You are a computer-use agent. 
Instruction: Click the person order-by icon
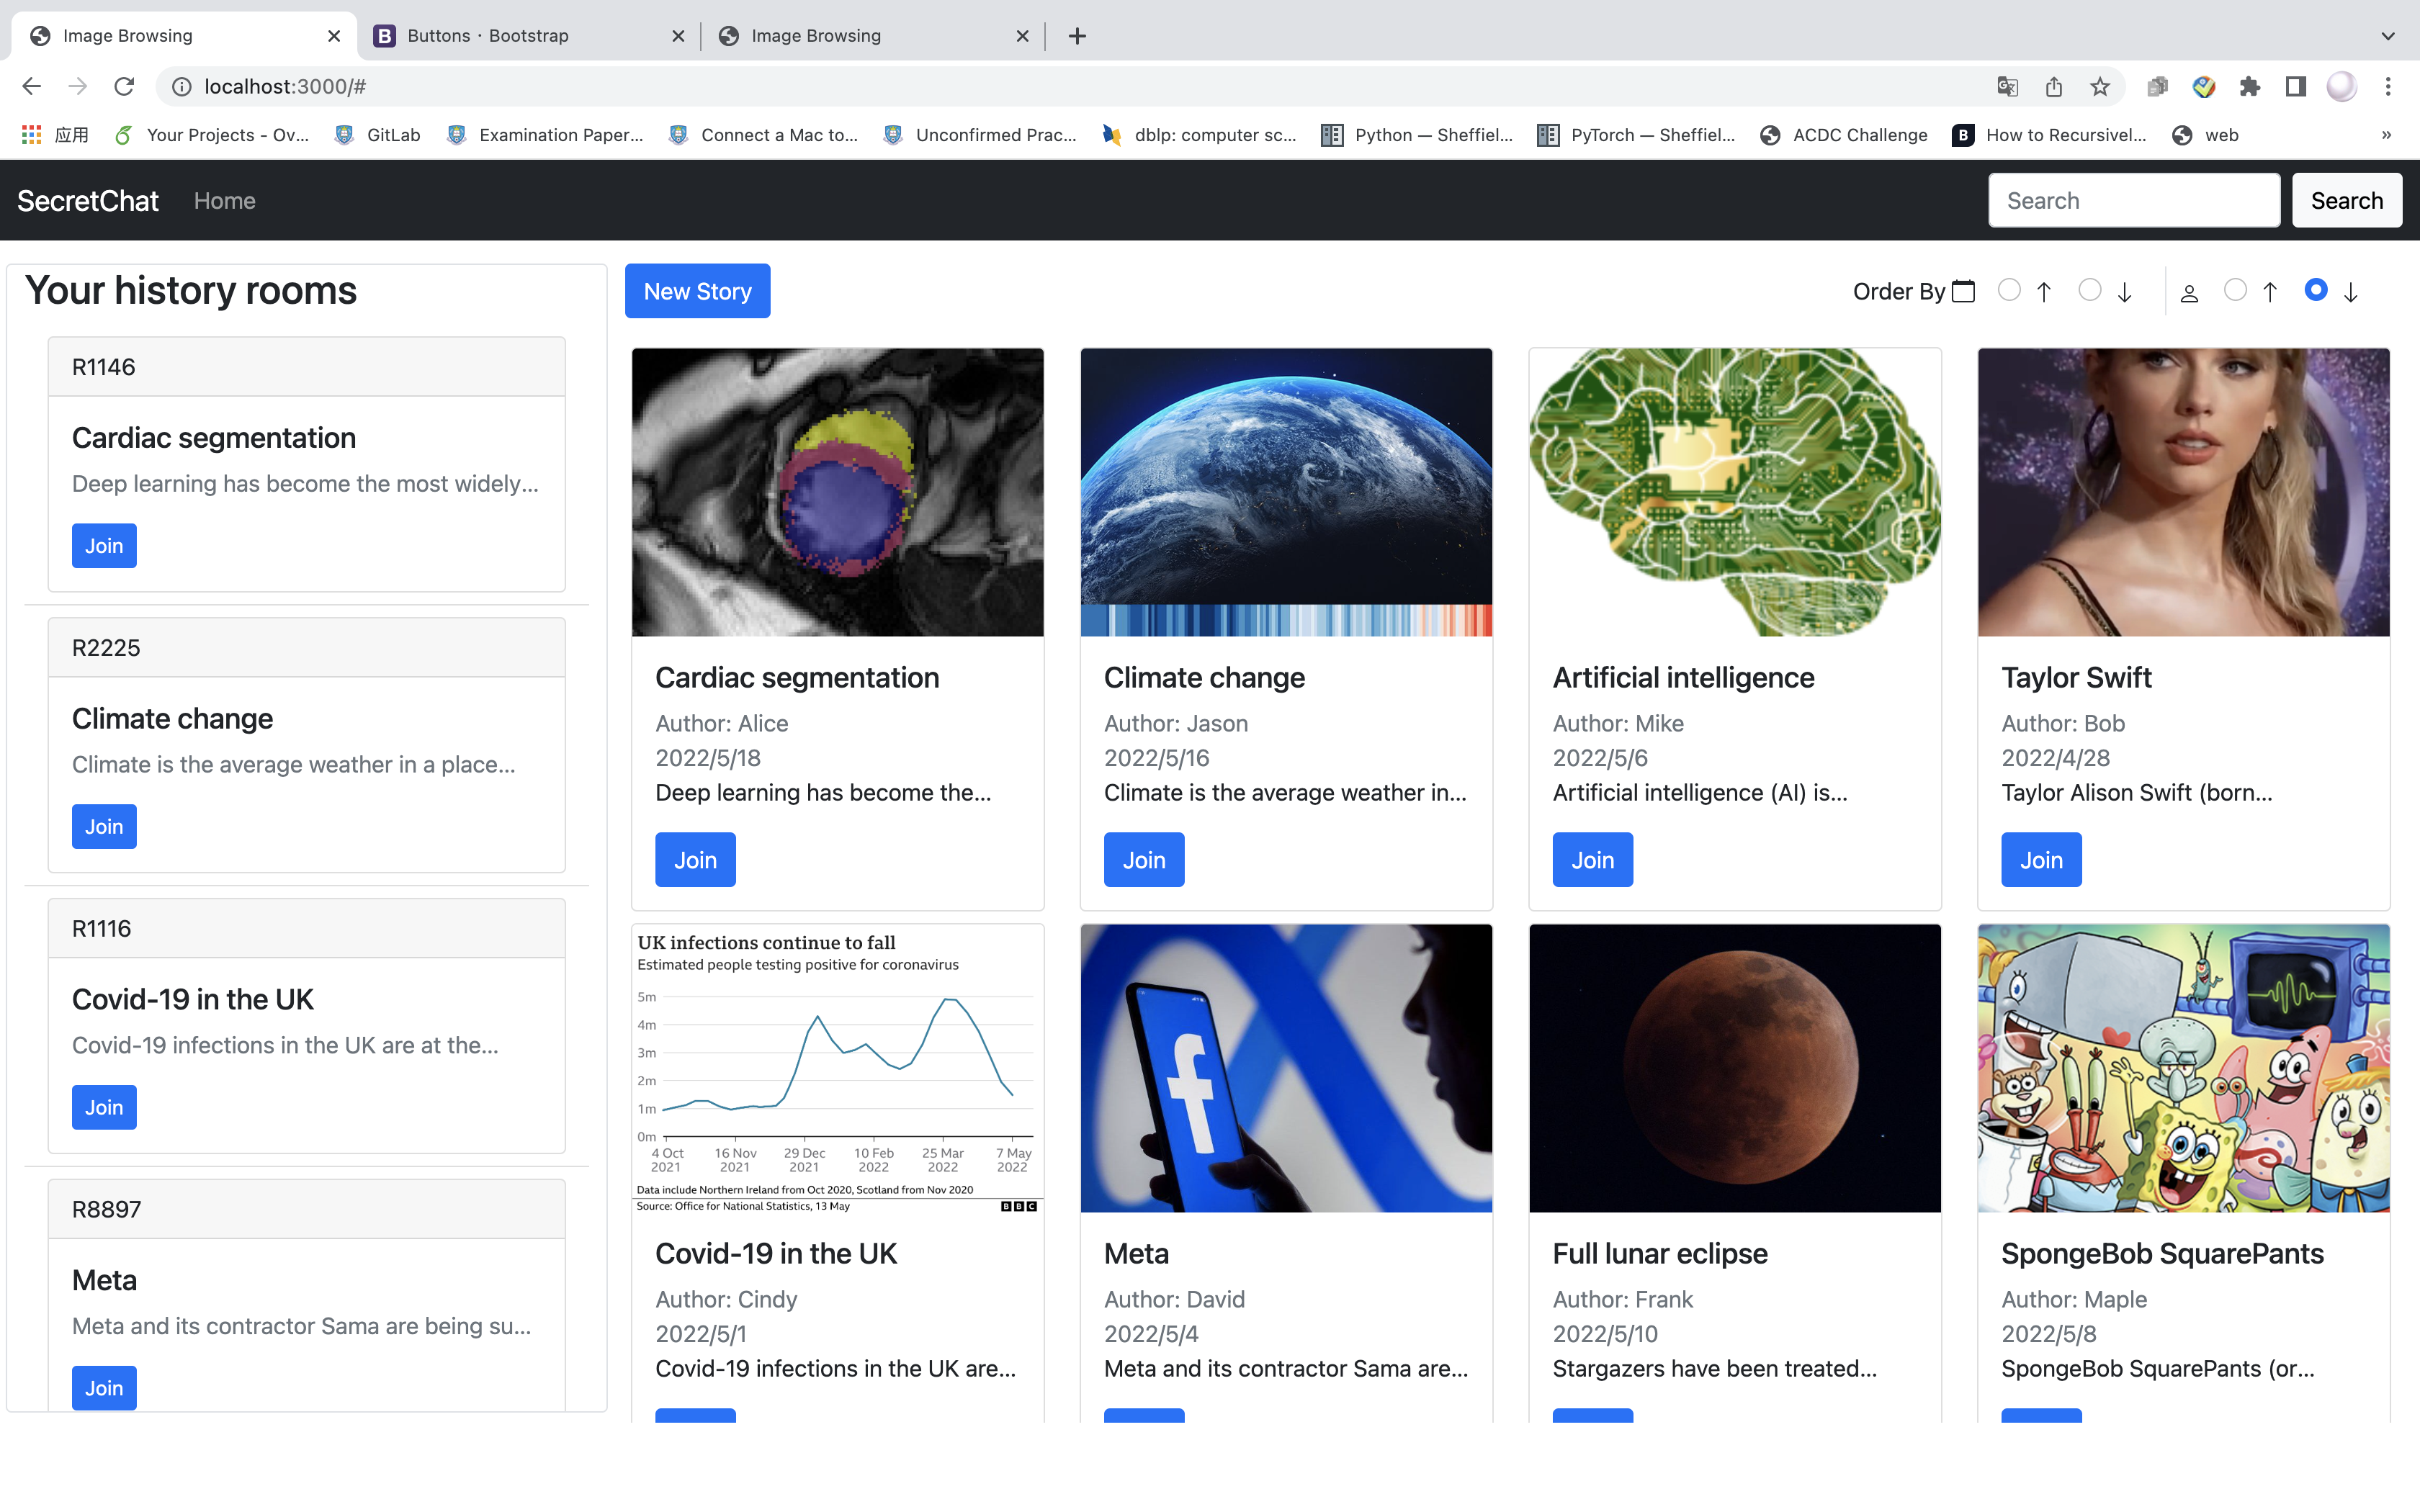(x=2189, y=293)
